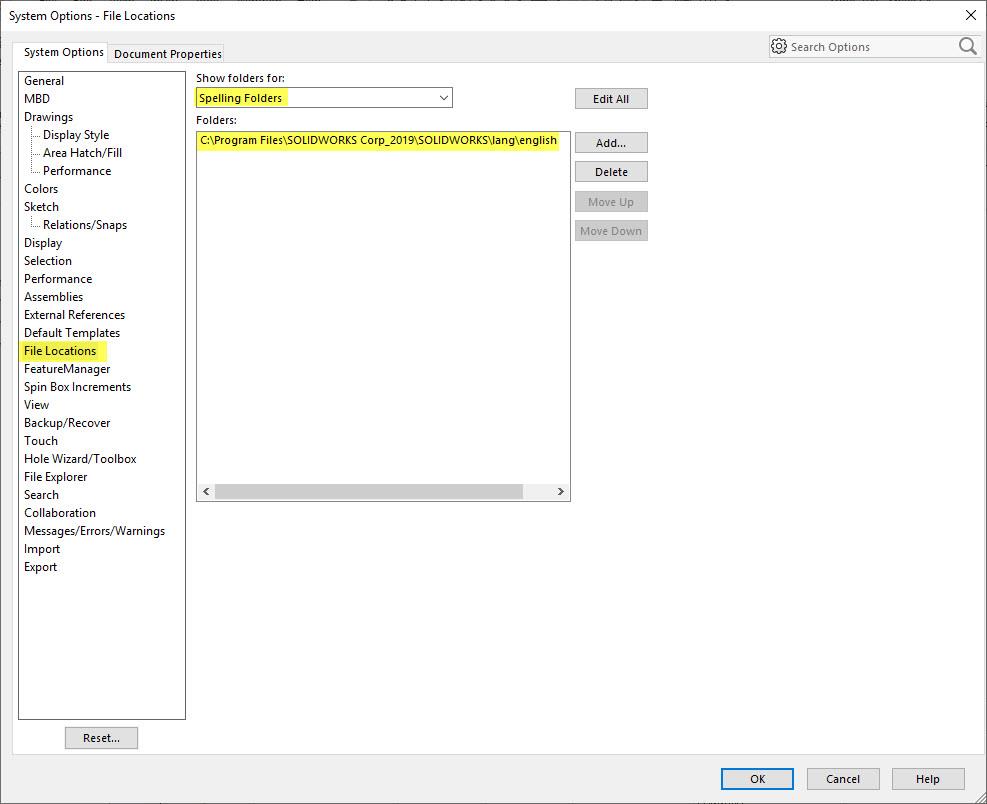This screenshot has height=804, width=987.
Task: Delete the selected folder path
Action: pyautogui.click(x=610, y=171)
